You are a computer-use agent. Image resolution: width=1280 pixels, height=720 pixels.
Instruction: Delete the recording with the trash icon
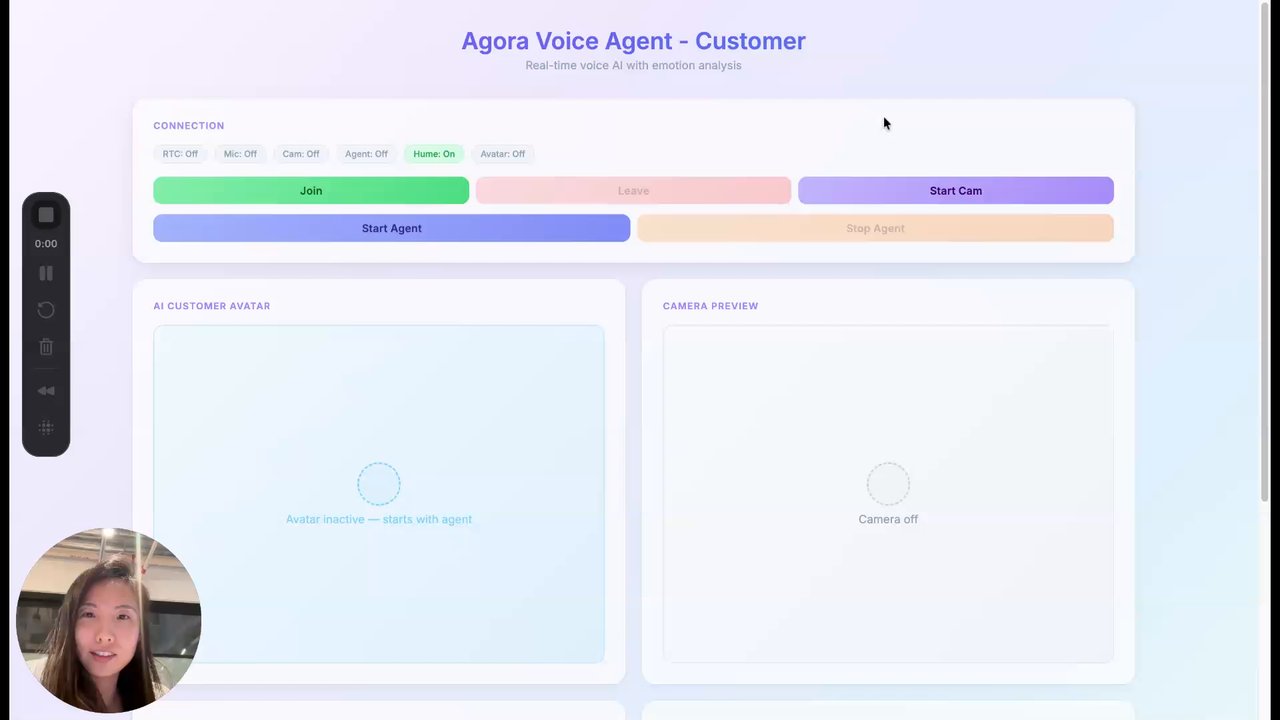coord(46,347)
